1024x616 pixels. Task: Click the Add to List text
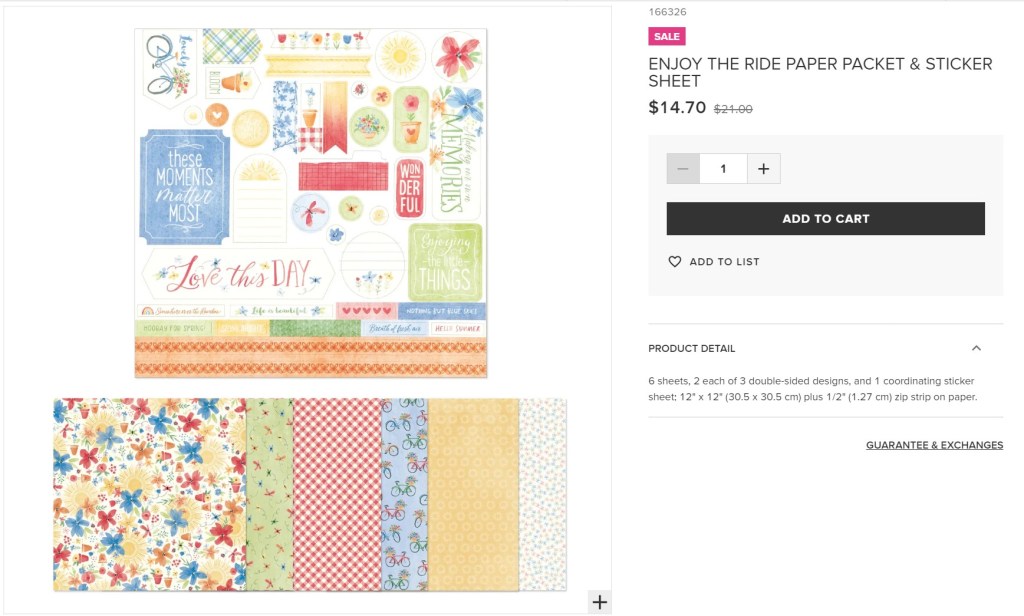coord(724,262)
